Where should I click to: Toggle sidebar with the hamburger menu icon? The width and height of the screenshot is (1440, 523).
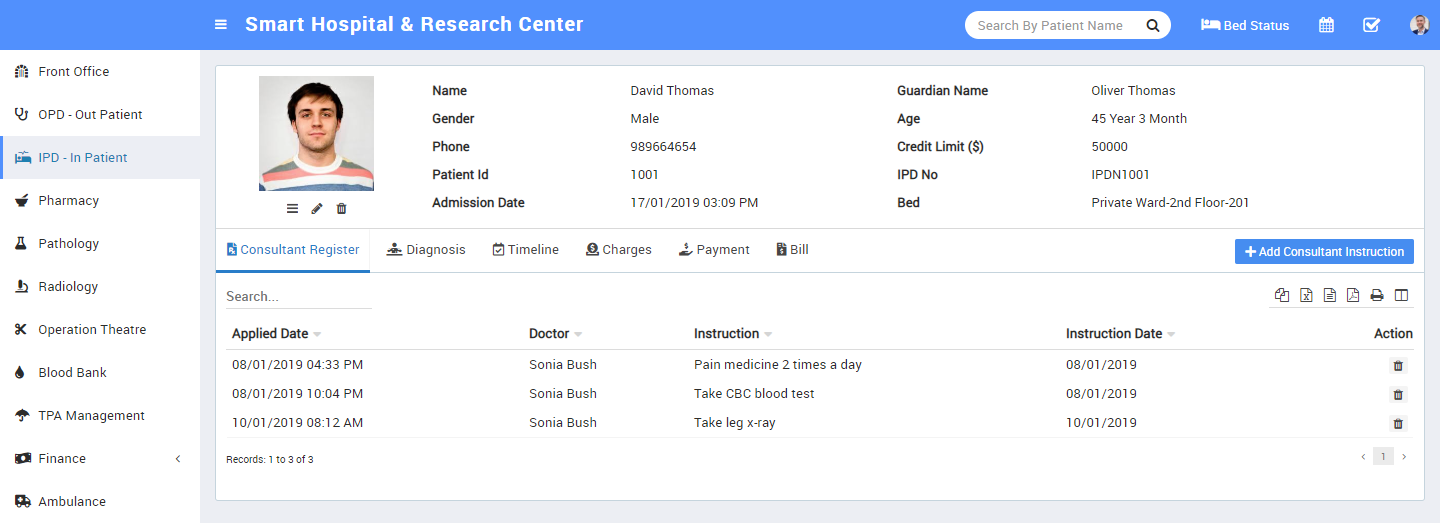[x=221, y=25]
